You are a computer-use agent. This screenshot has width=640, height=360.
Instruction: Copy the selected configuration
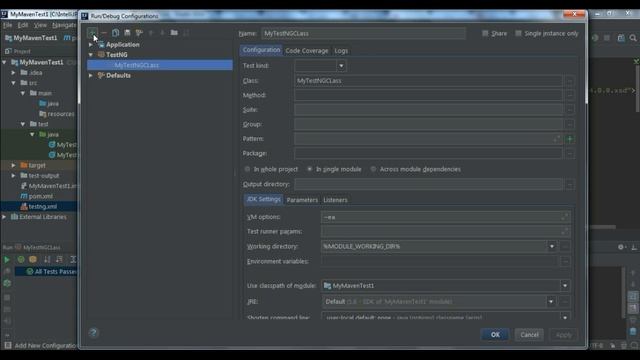(116, 33)
